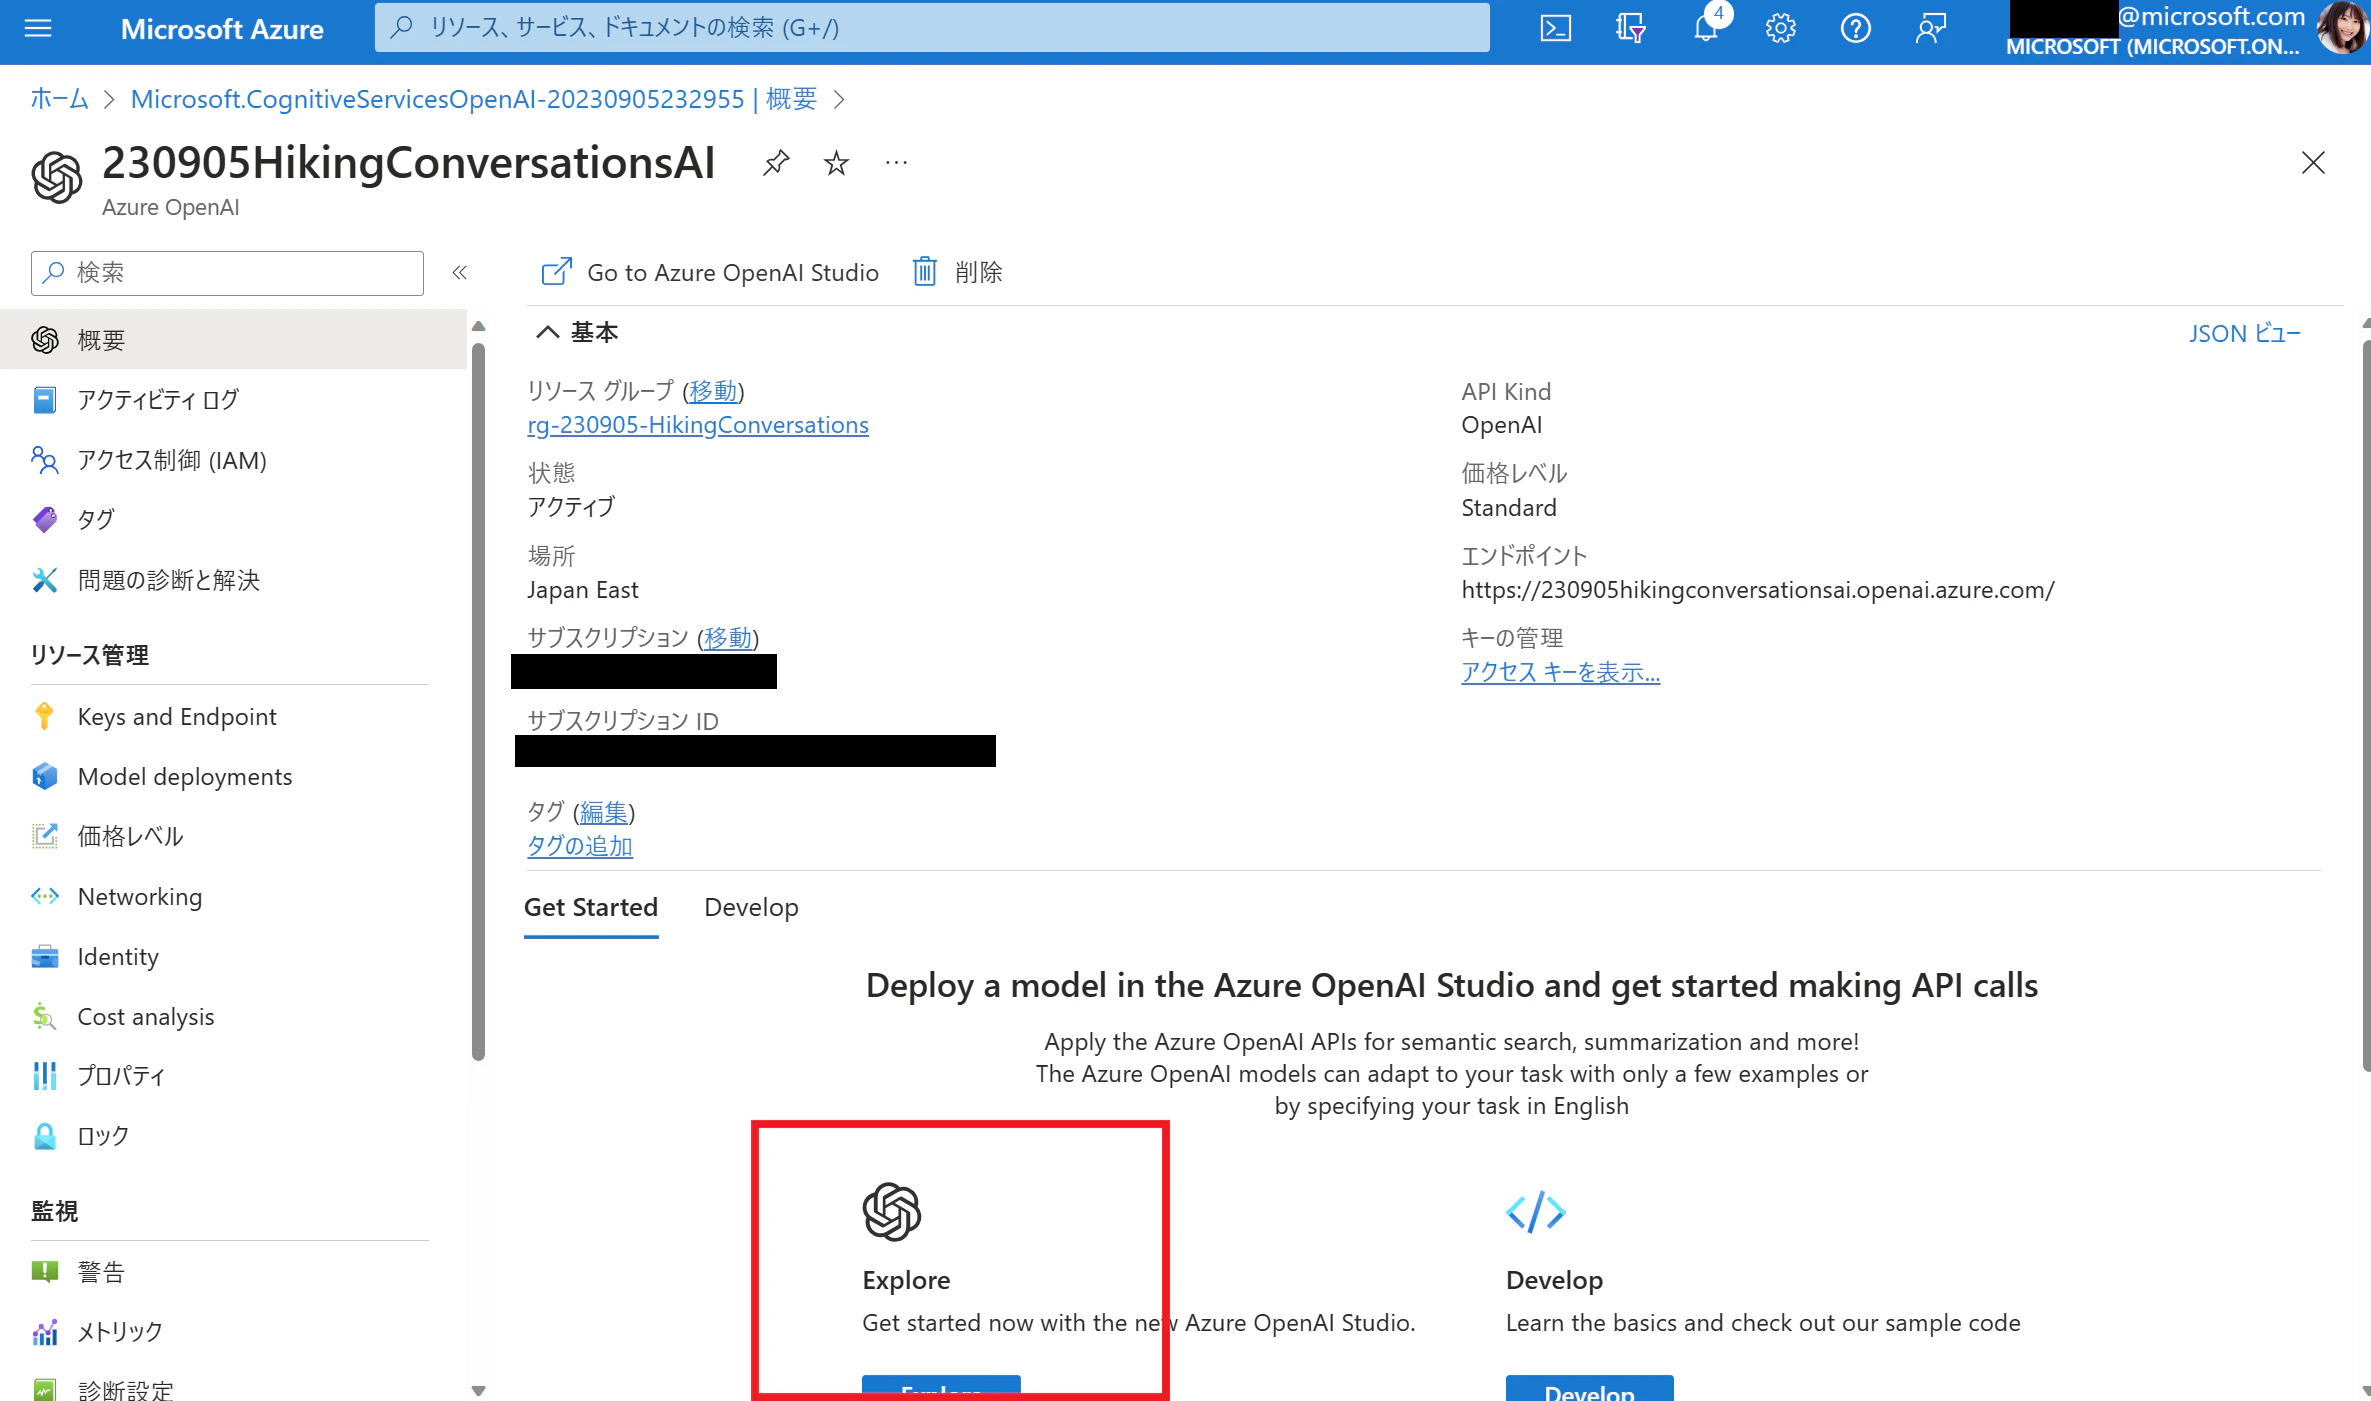Open directories and subscriptions filter icon
The image size is (2371, 1401).
[x=1631, y=28]
